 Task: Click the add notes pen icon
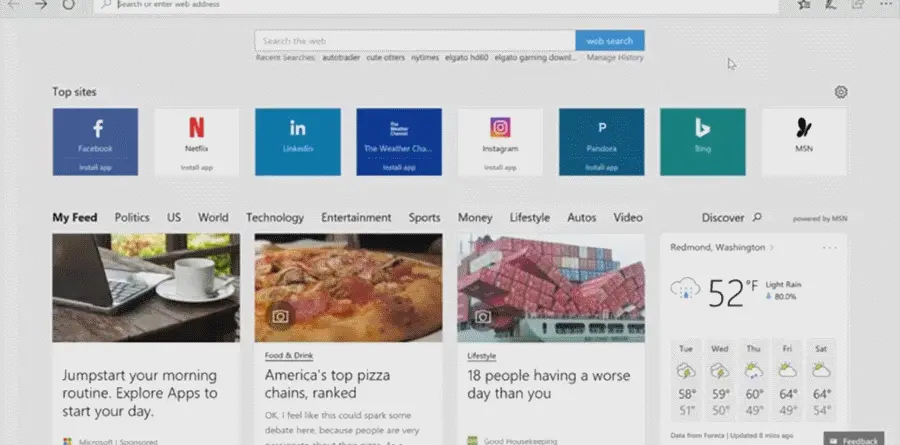pyautogui.click(x=831, y=4)
